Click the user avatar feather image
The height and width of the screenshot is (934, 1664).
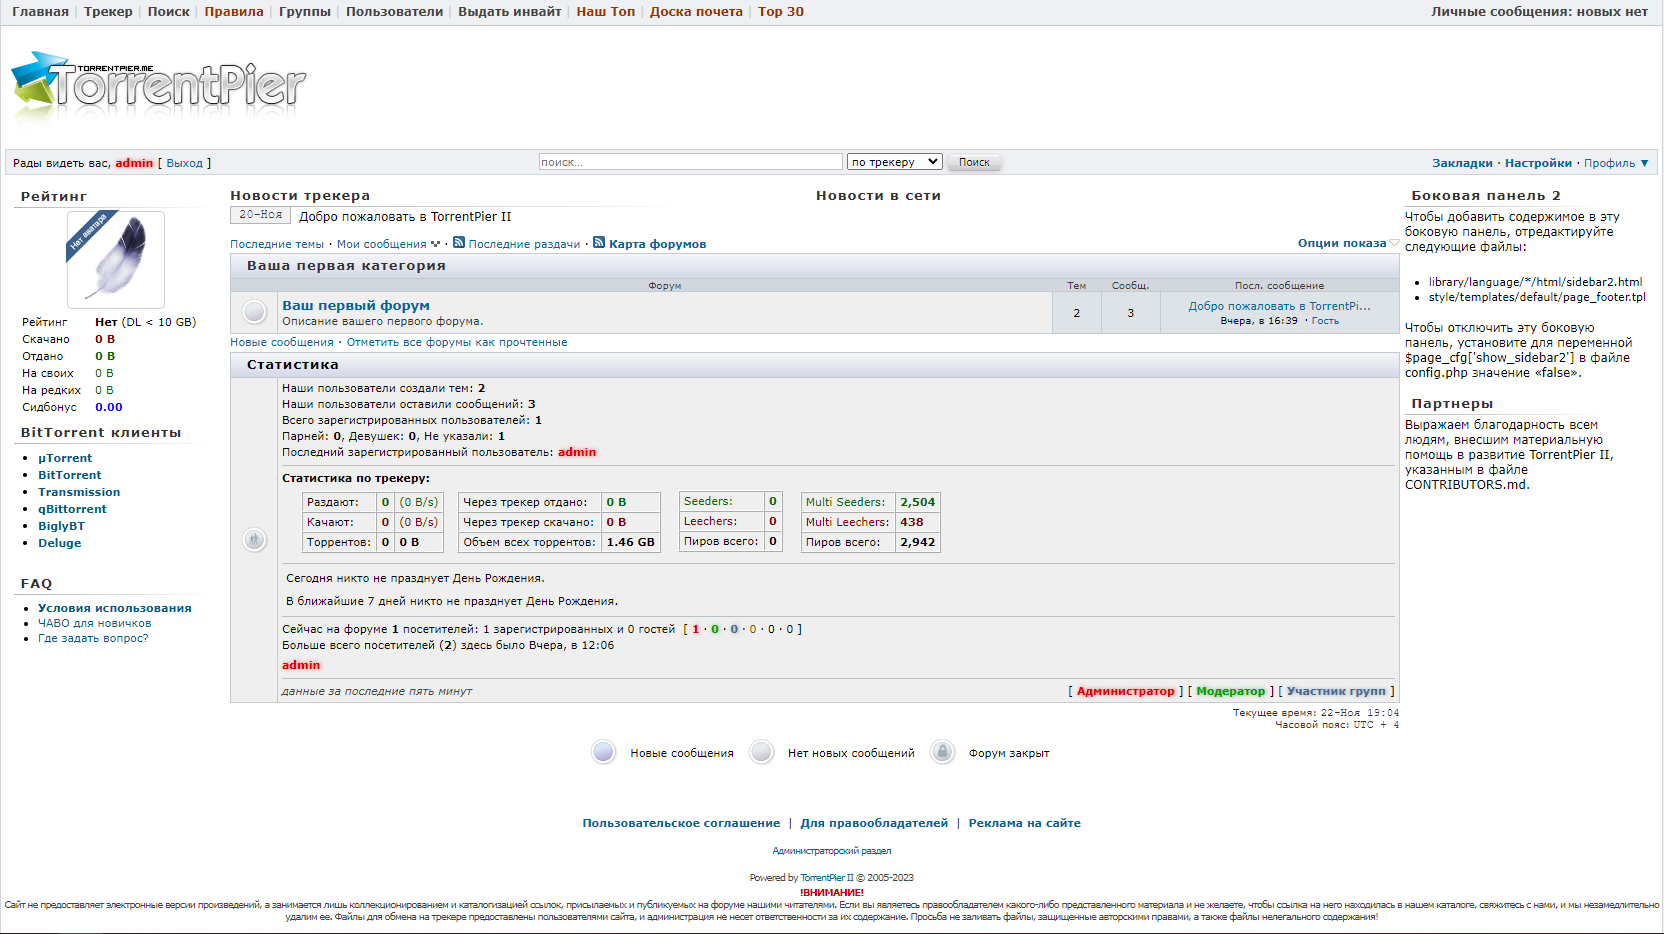pyautogui.click(x=116, y=260)
